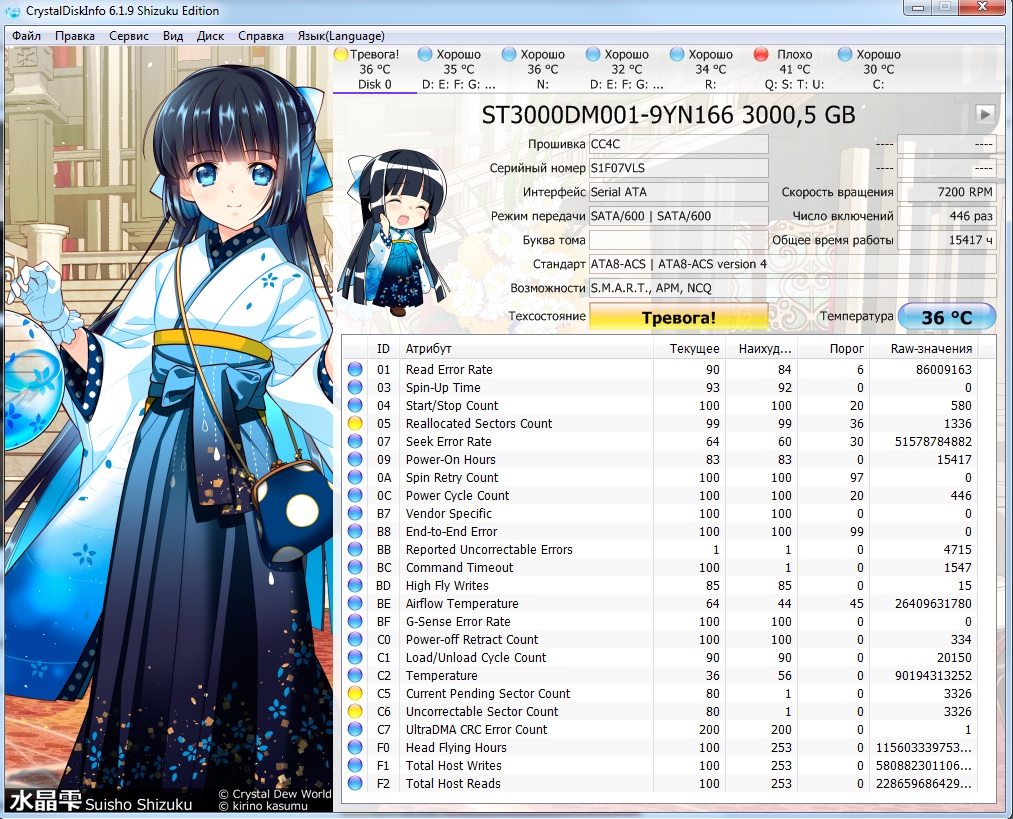The image size is (1013, 819).
Task: Click the Тревога! health status button
Action: tap(678, 317)
